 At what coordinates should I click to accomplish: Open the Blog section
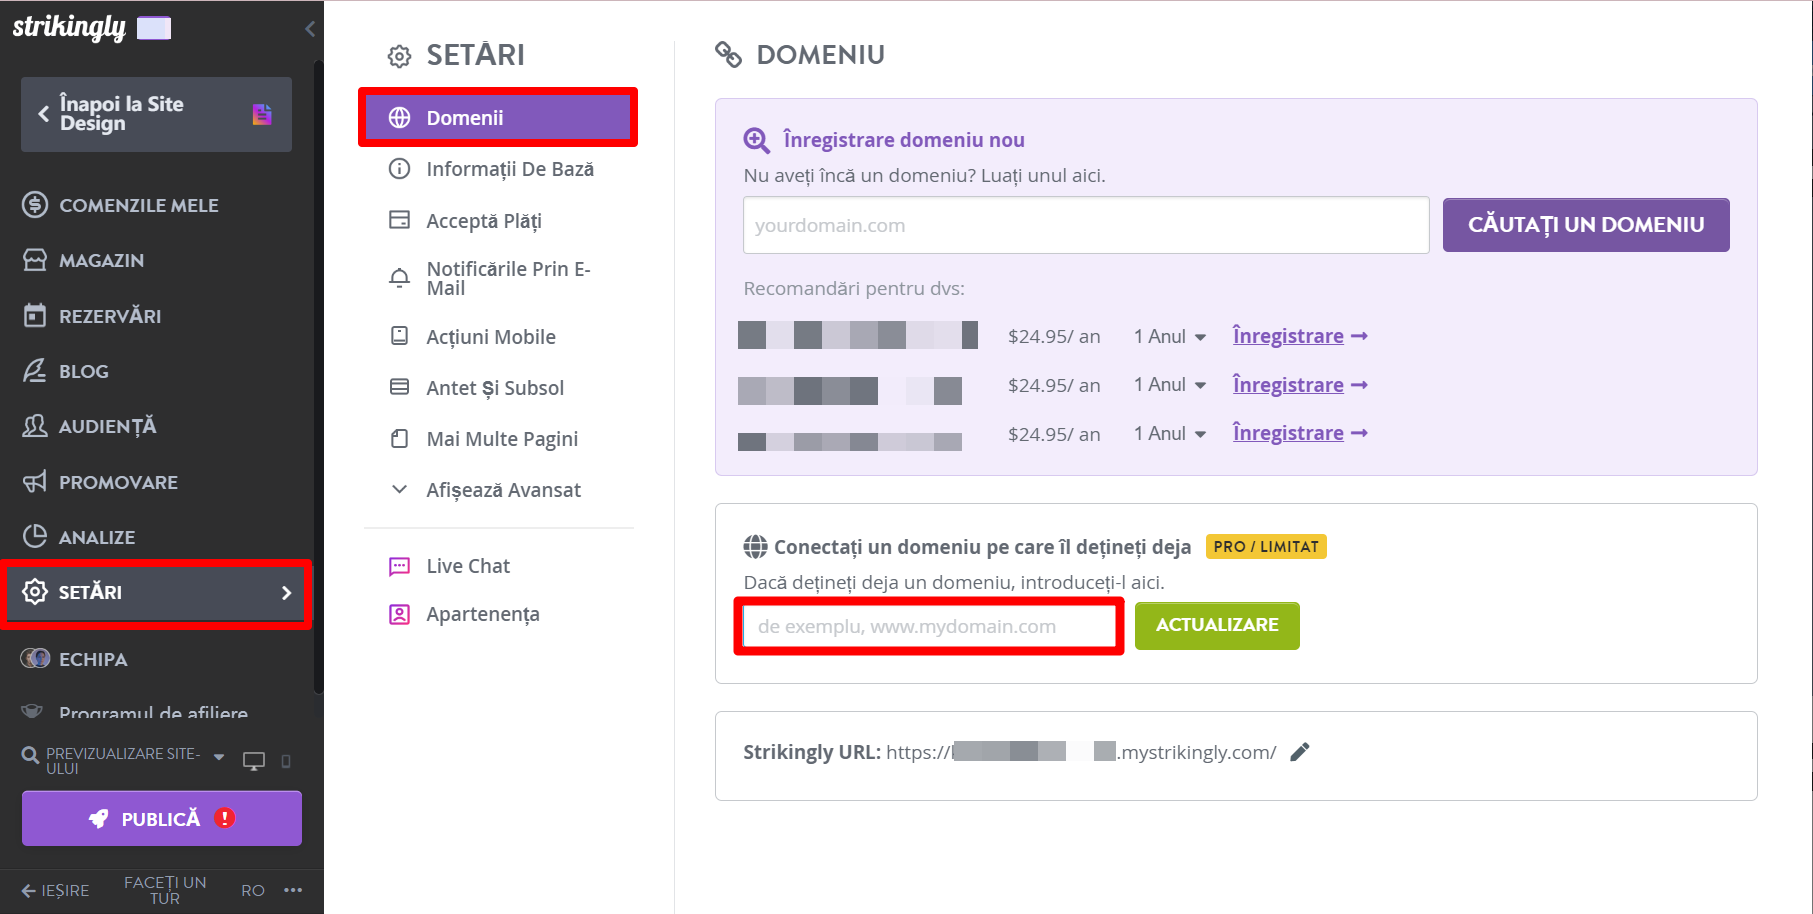tap(66, 371)
